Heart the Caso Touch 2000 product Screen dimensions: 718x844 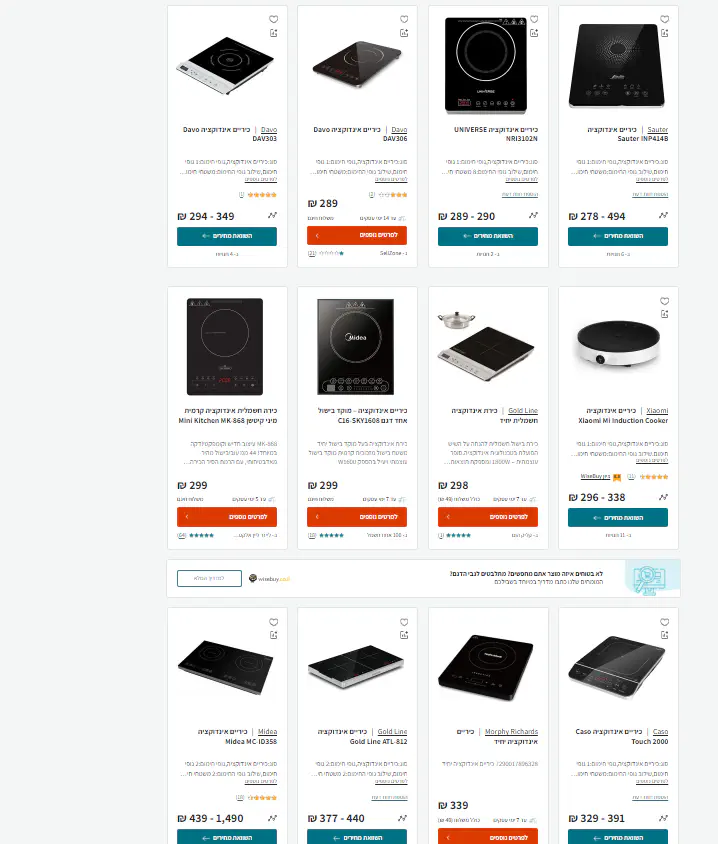pyautogui.click(x=665, y=622)
